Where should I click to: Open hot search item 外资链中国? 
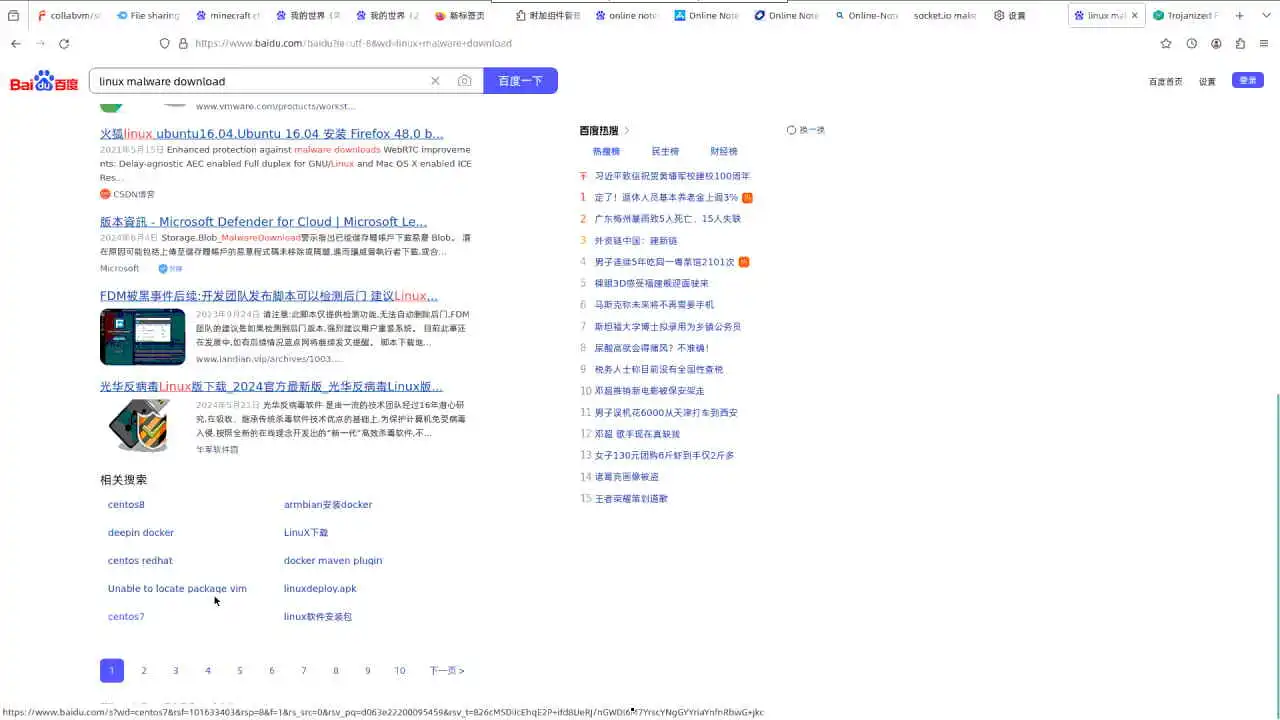click(x=636, y=241)
